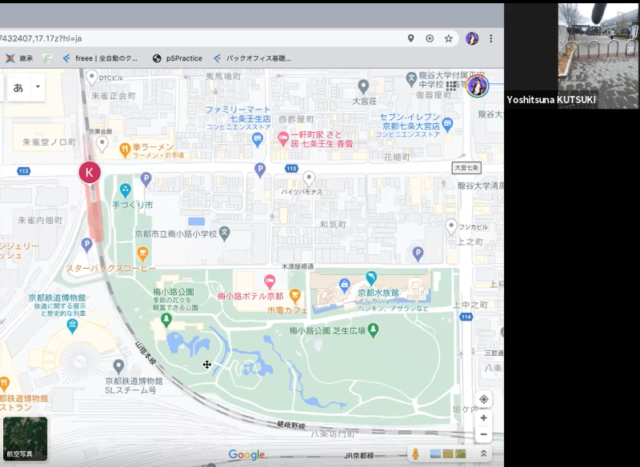640x467 pixels.
Task: Click the bookmark star in address bar
Action: click(449, 39)
